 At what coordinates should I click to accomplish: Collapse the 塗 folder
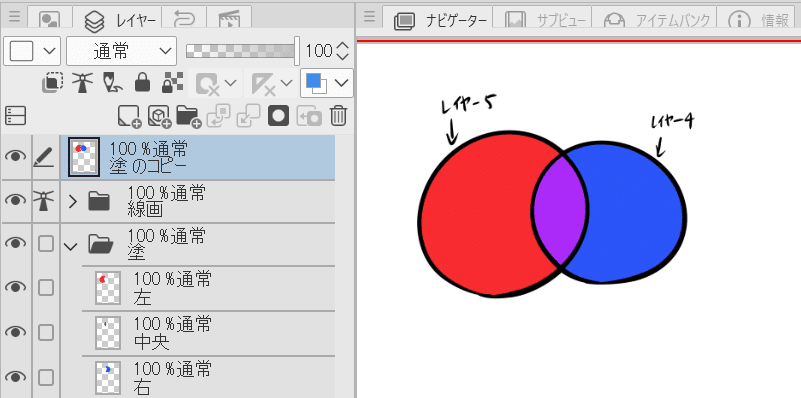pyautogui.click(x=71, y=246)
